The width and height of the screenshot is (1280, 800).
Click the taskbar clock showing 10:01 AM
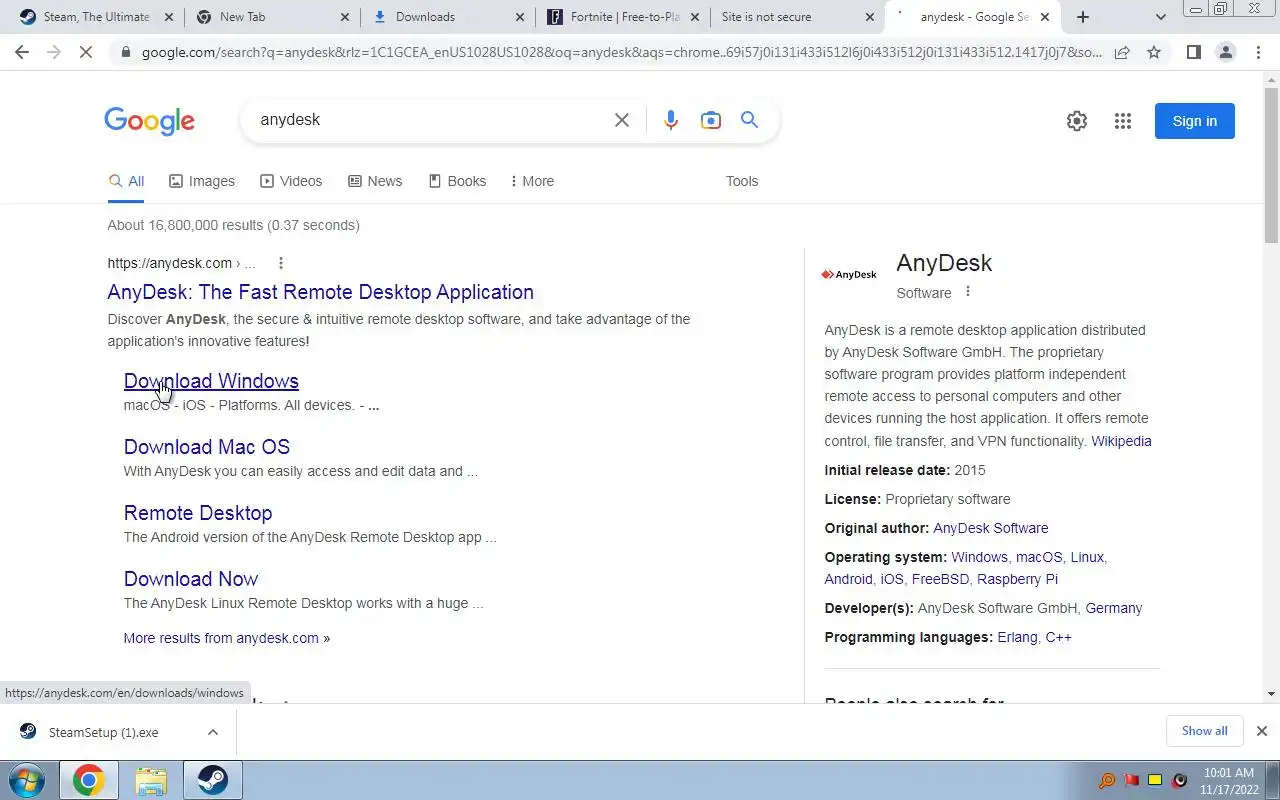1229,781
